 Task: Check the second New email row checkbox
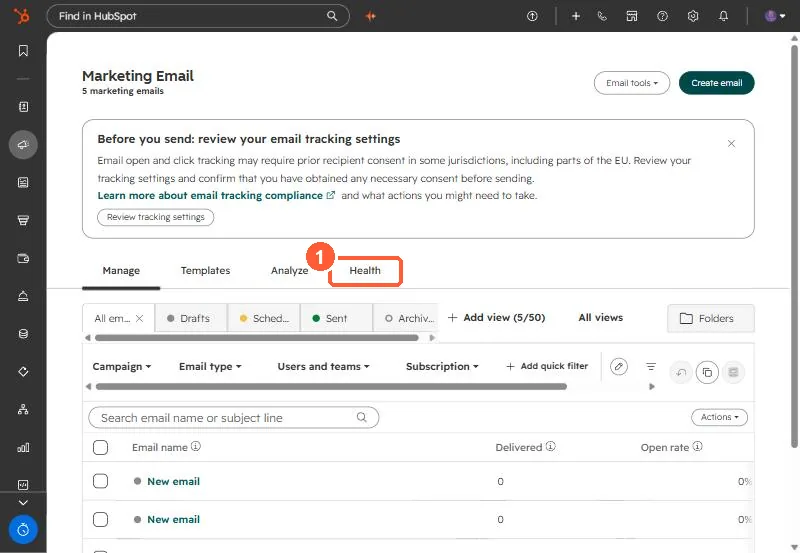[x=101, y=519]
